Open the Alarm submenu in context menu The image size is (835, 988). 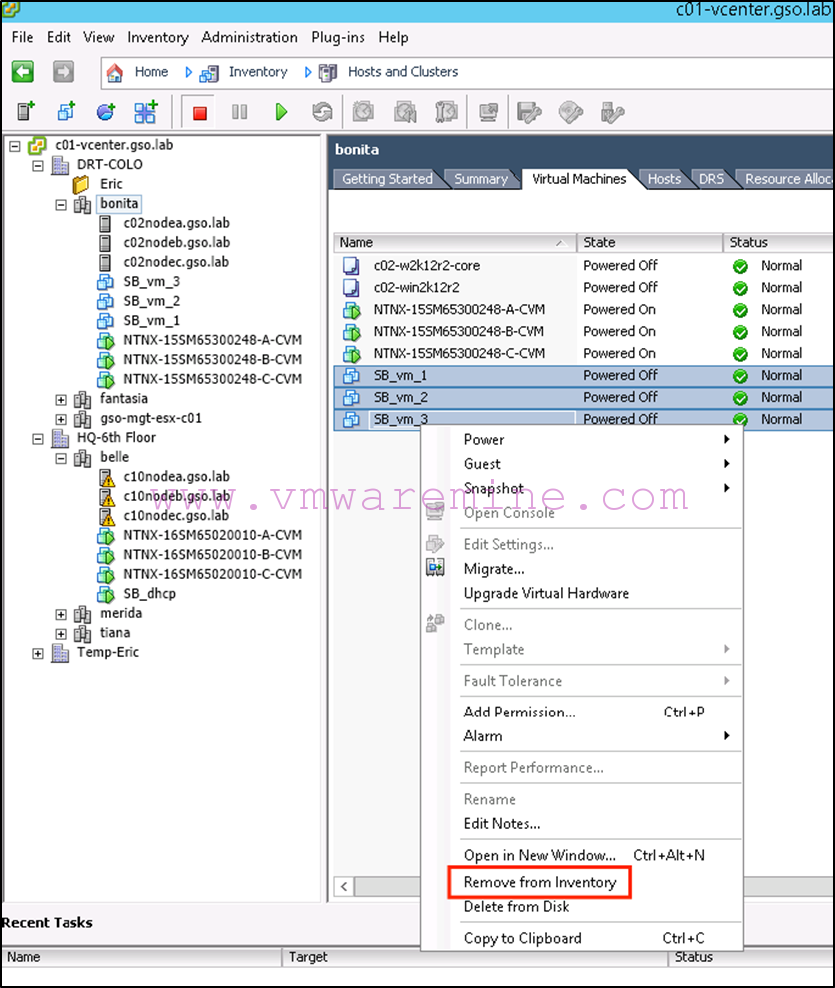click(597, 736)
